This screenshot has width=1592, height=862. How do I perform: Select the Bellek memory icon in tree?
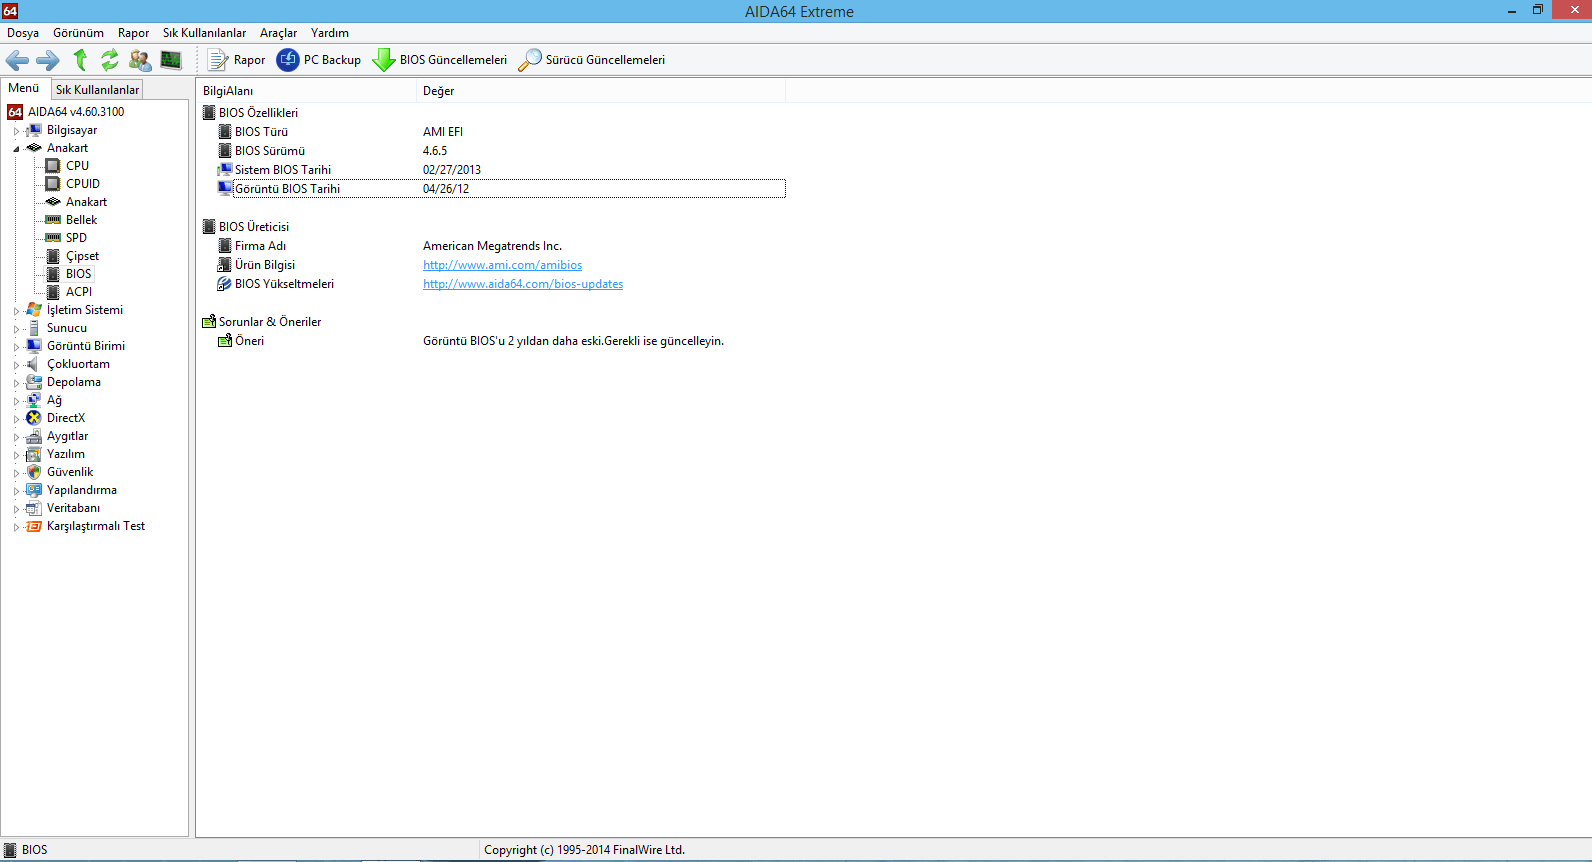(54, 220)
